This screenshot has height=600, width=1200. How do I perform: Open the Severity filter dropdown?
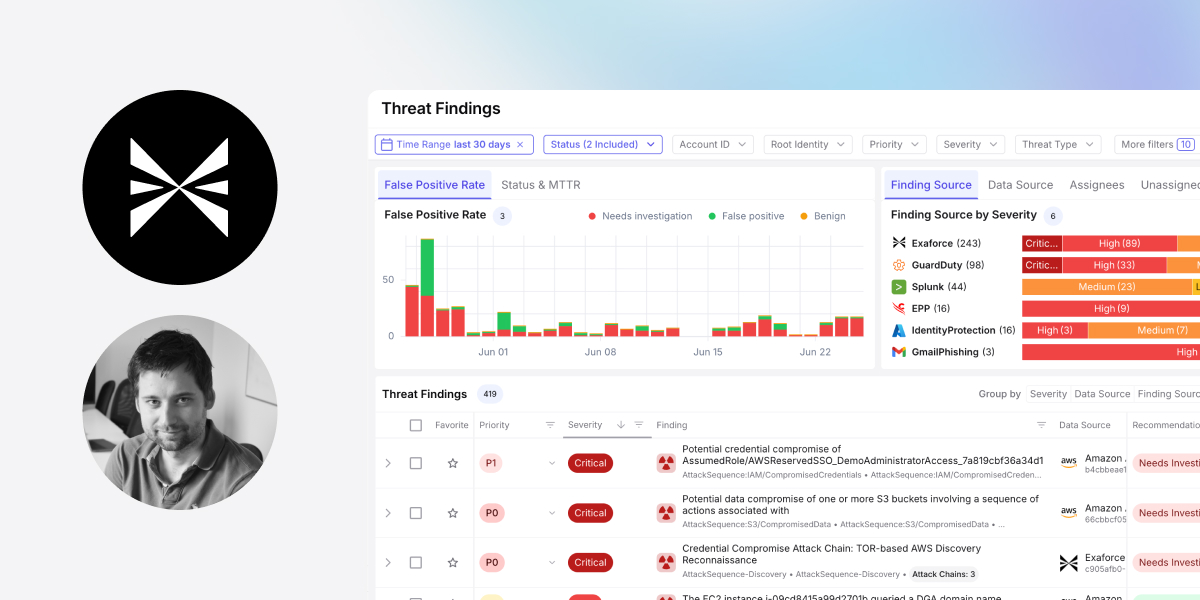[x=971, y=145]
